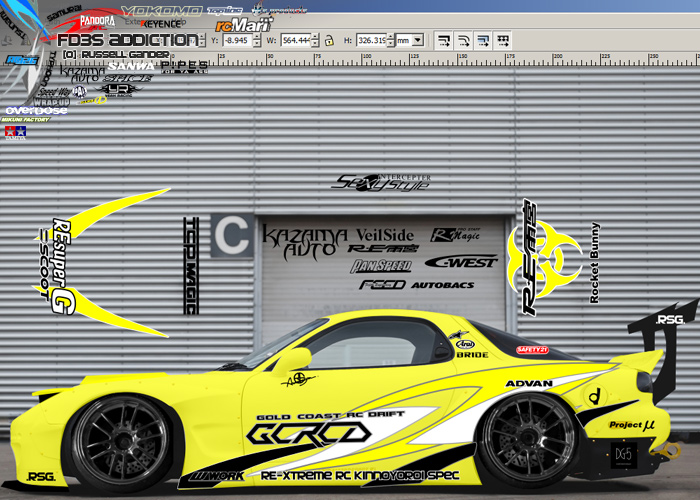Select the signature decal on the side mirror
The height and width of the screenshot is (500, 700).
point(298,380)
